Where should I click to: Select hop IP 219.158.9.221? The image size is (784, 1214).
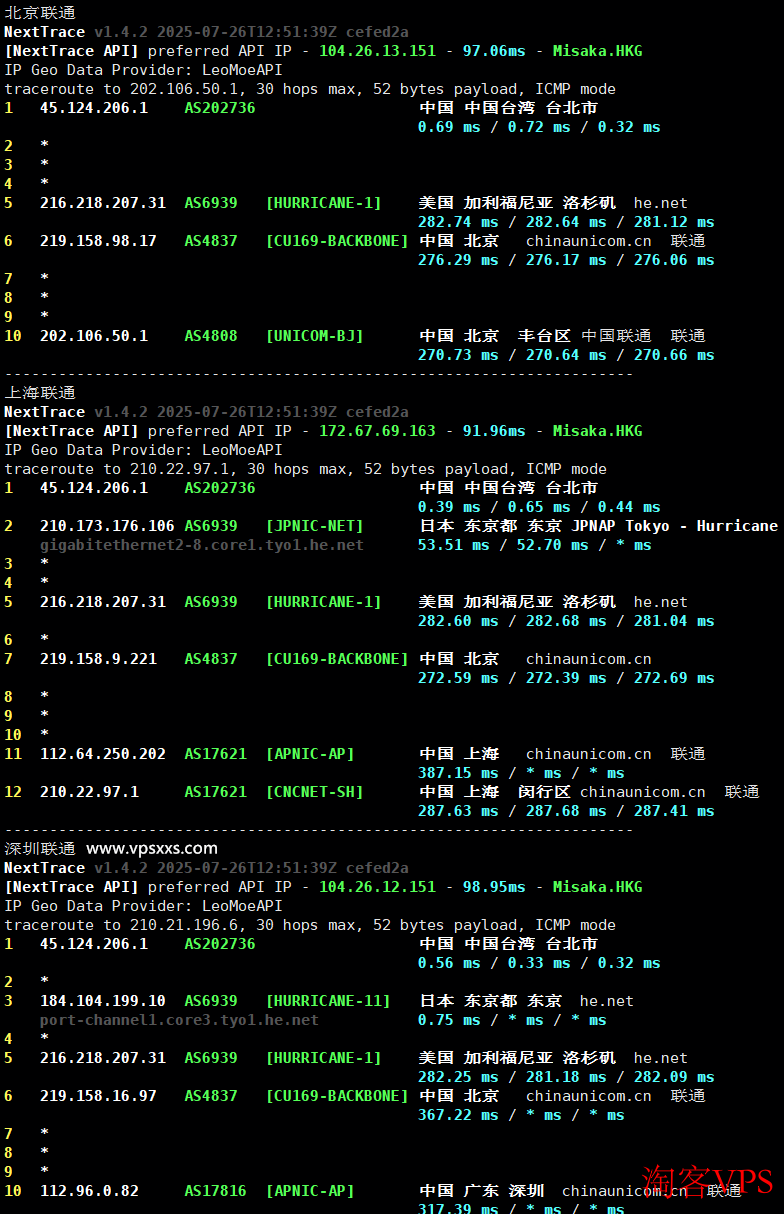[x=98, y=659]
